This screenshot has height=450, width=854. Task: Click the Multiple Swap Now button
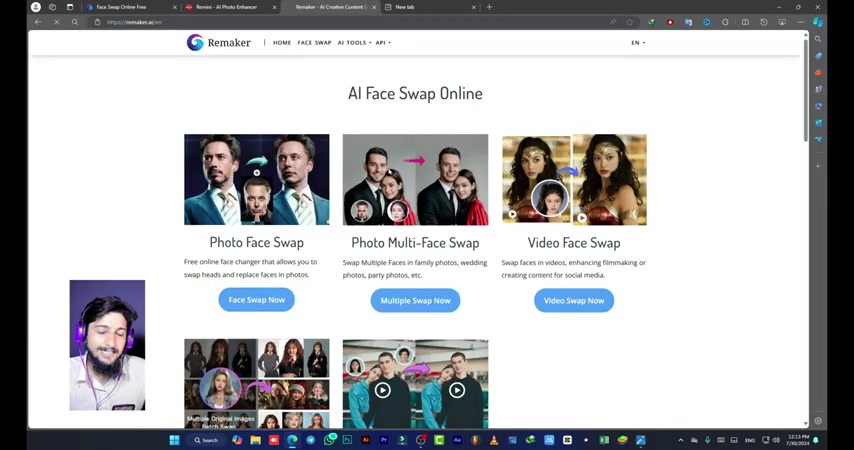pos(416,300)
